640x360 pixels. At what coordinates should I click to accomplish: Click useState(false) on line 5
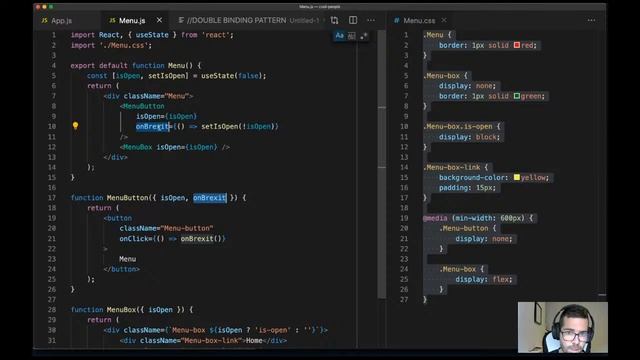(232, 76)
